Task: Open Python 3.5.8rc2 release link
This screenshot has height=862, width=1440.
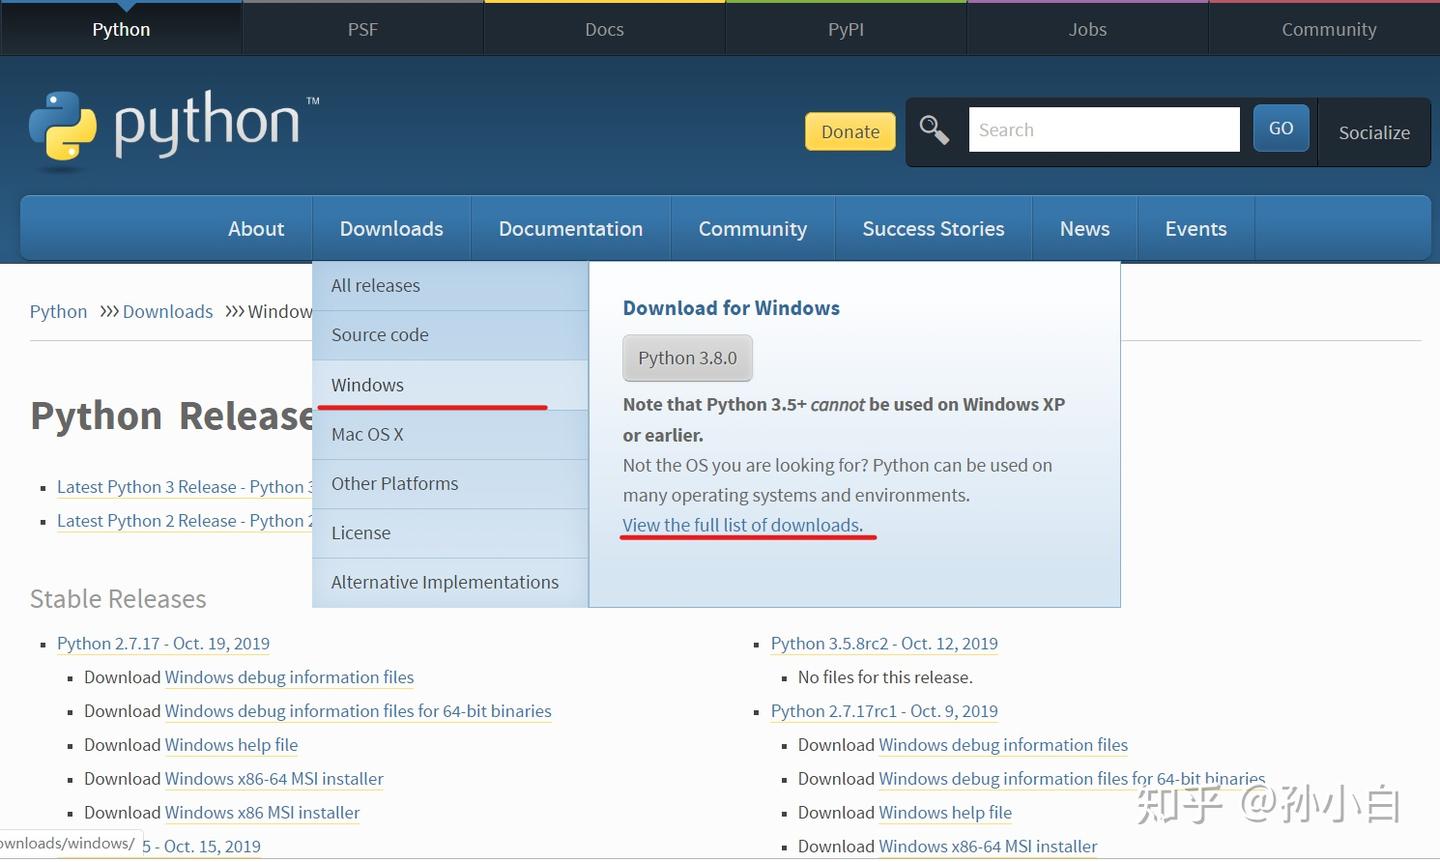Action: coord(884,644)
